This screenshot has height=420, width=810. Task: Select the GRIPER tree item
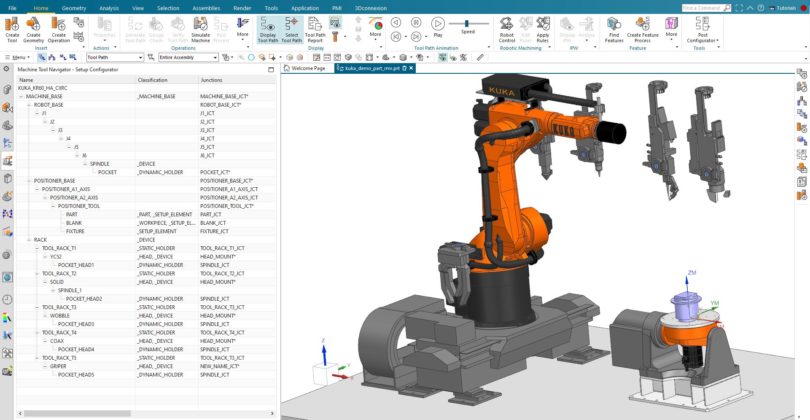coord(58,366)
